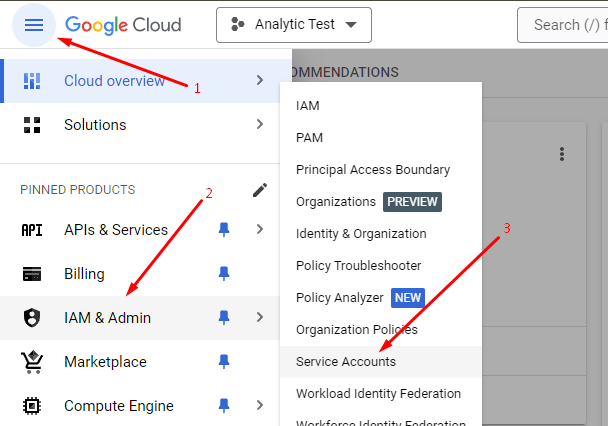608x426 pixels.
Task: Focus the Search input field
Action: point(563,25)
